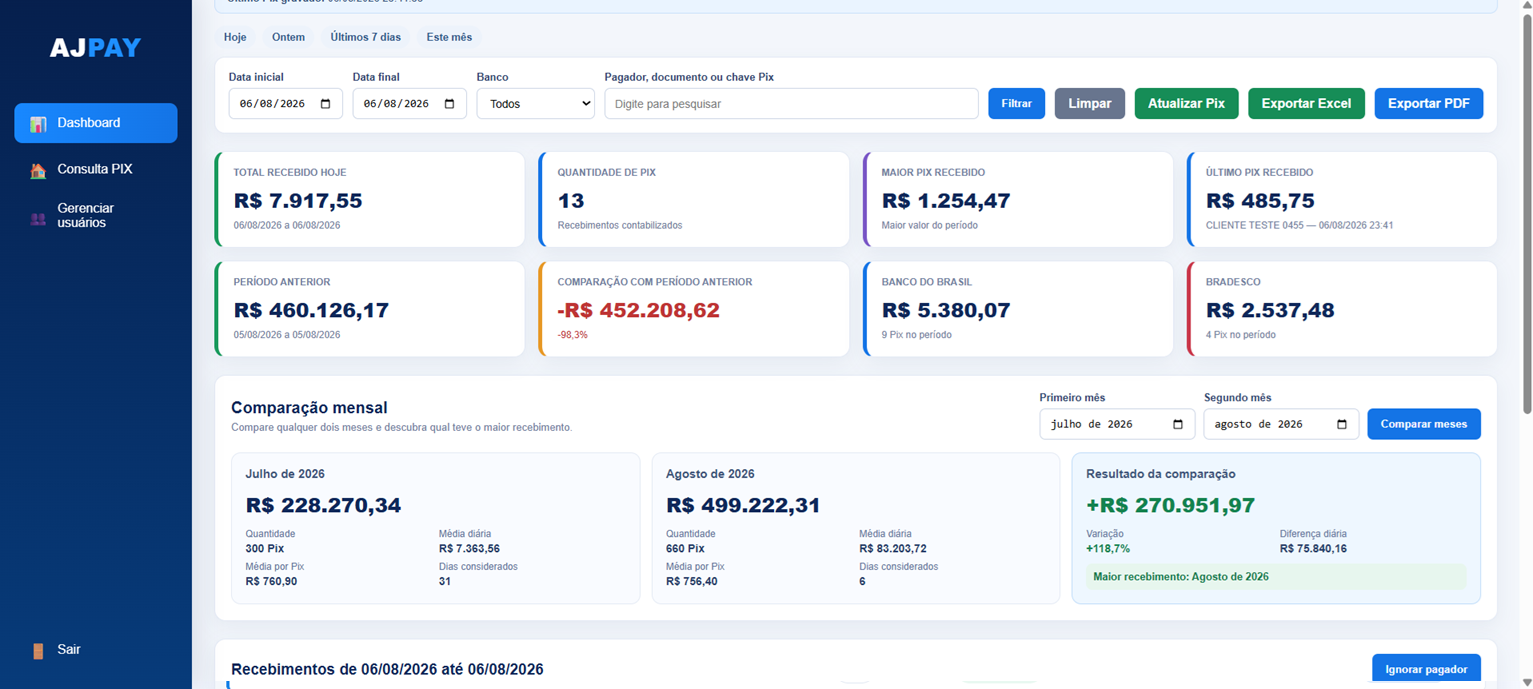Open calendar picker for Data inicial
The height and width of the screenshot is (689, 1533).
click(325, 104)
